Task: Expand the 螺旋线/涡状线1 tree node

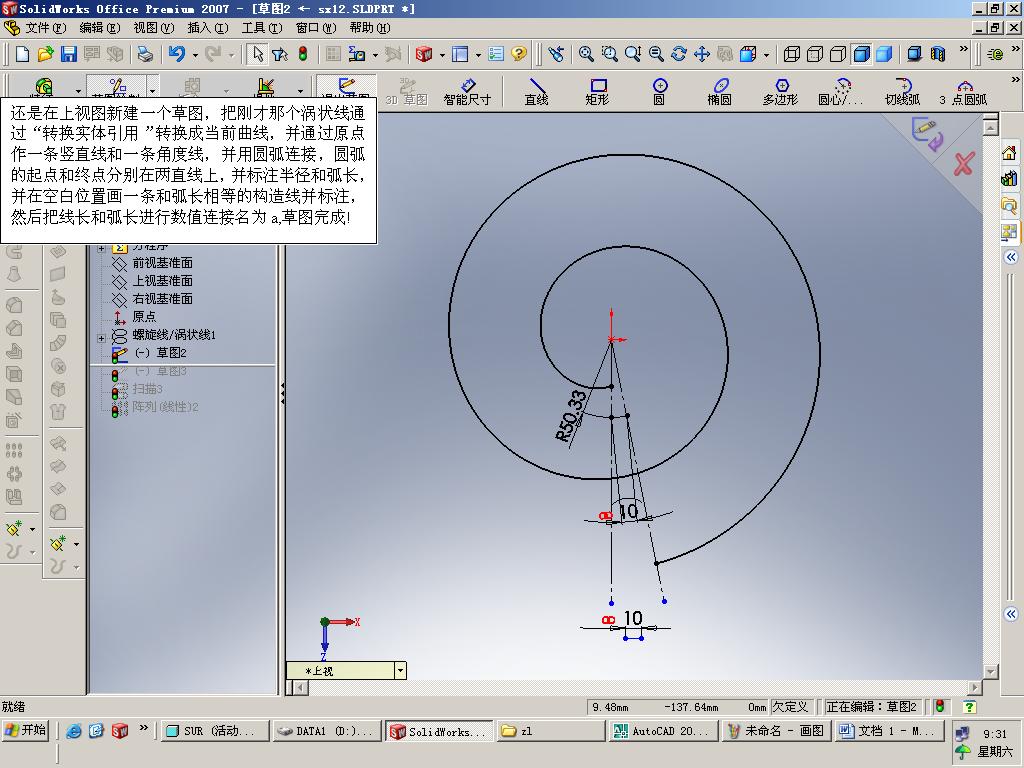Action: [x=101, y=338]
